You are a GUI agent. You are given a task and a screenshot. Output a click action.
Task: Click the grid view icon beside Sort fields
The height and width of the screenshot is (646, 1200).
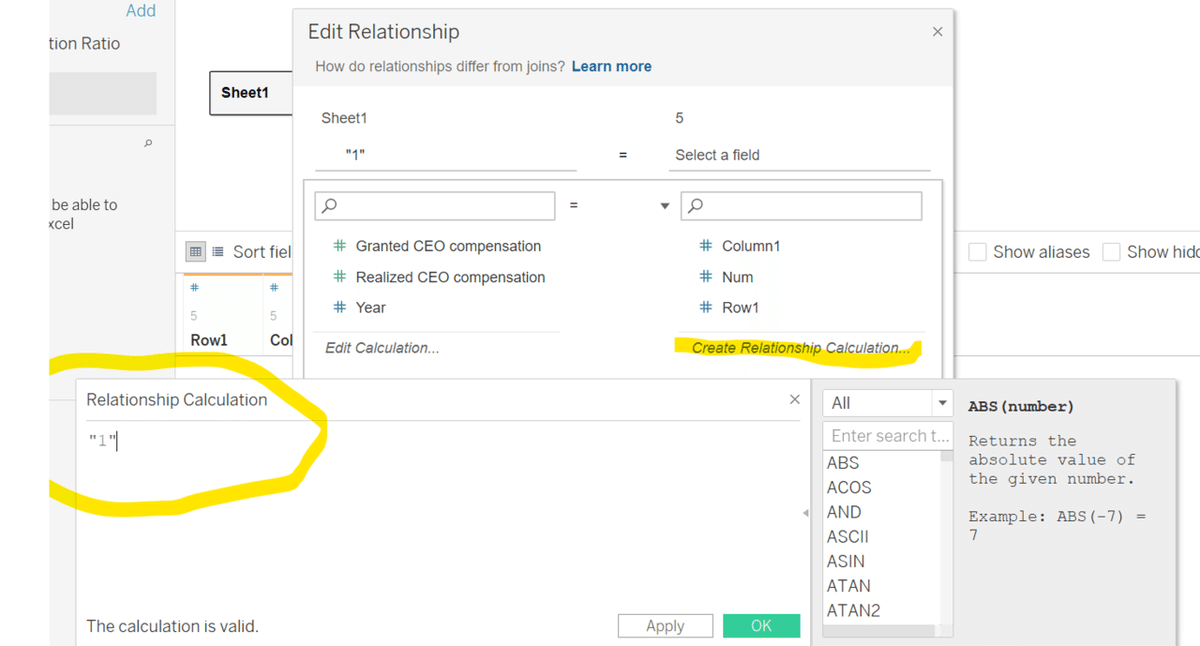pyautogui.click(x=195, y=252)
